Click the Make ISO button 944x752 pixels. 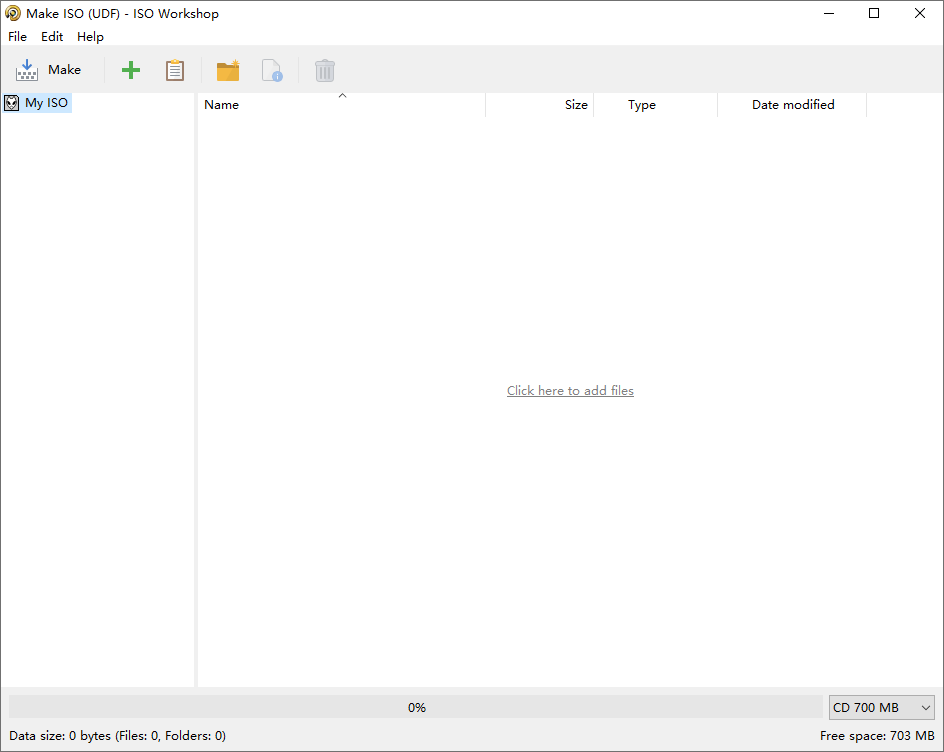49,70
